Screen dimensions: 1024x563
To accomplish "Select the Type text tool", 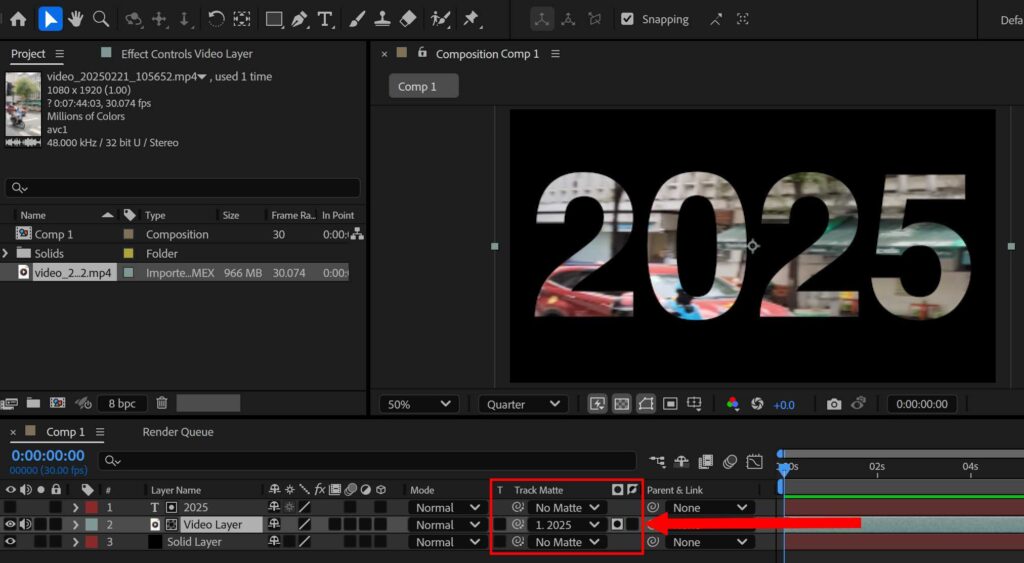I will (325, 19).
